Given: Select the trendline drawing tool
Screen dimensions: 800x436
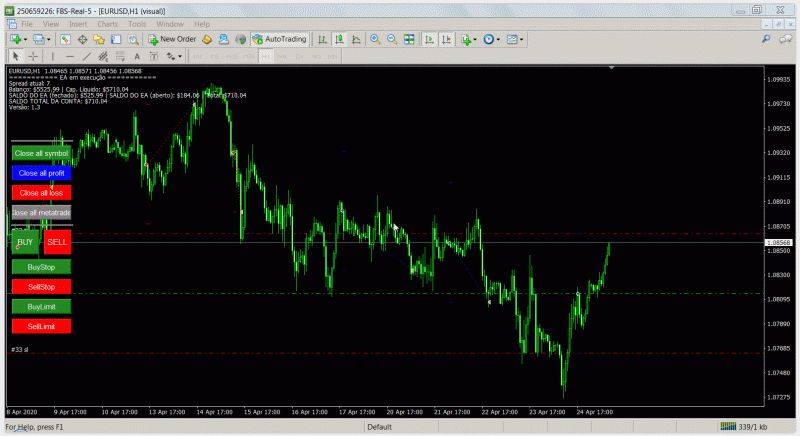Looking at the screenshot, I should 88,56.
